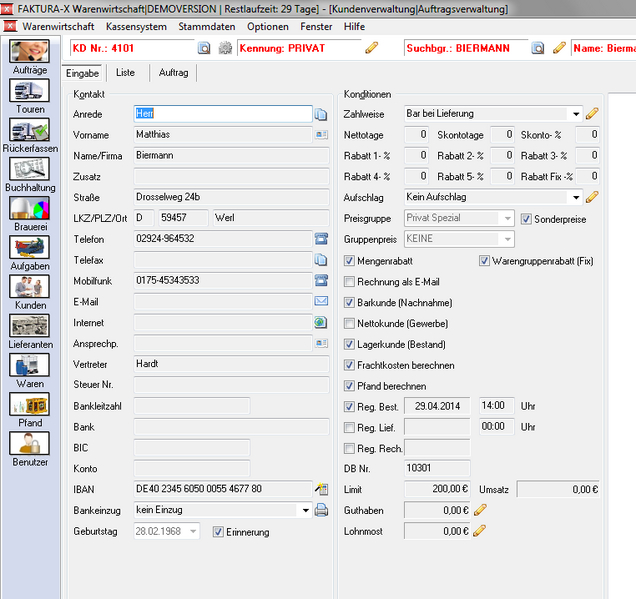Toggle Warengruppenrabatt (Fix) checkbox

[x=484, y=260]
